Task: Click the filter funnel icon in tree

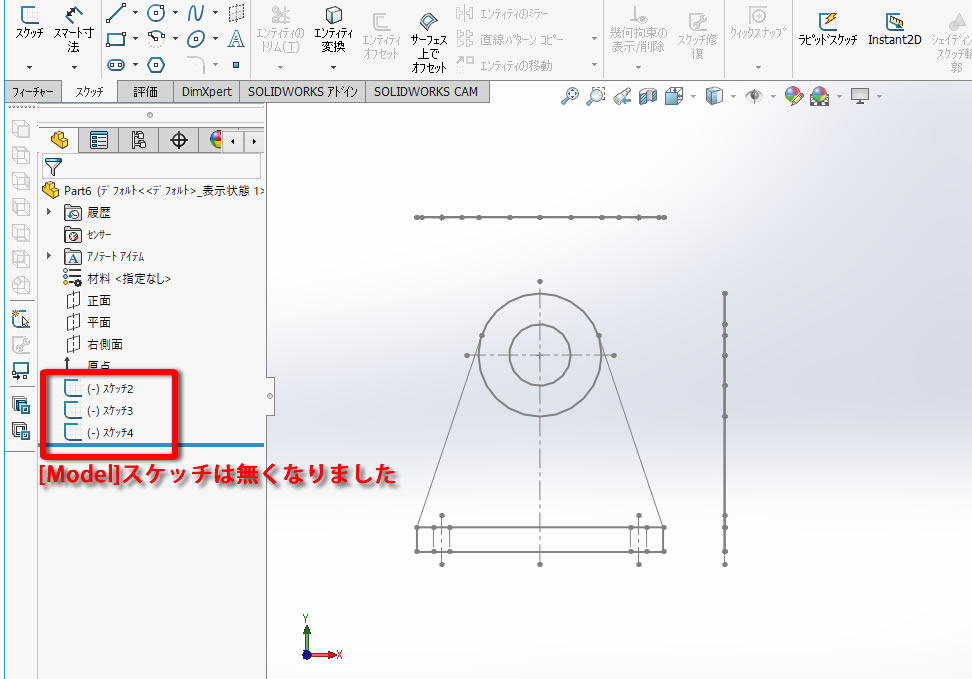Action: [x=53, y=167]
